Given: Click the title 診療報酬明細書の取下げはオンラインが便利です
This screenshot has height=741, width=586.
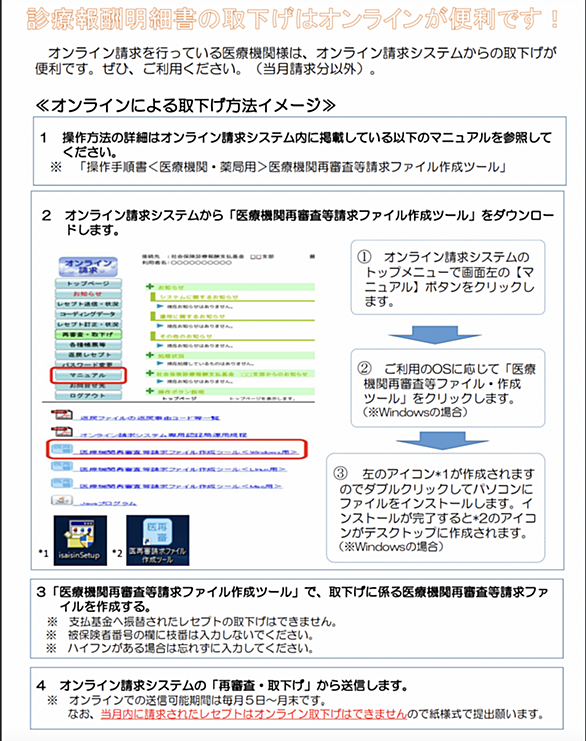Looking at the screenshot, I should pos(293,19).
